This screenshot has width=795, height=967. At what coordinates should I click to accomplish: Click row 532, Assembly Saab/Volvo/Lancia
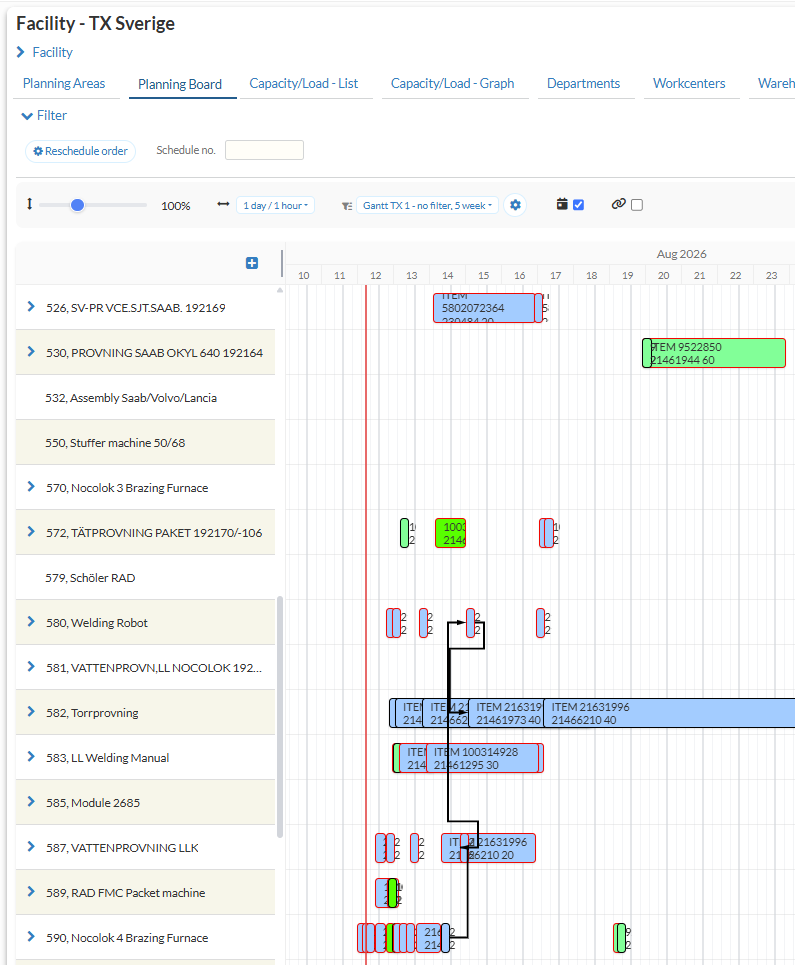point(146,398)
